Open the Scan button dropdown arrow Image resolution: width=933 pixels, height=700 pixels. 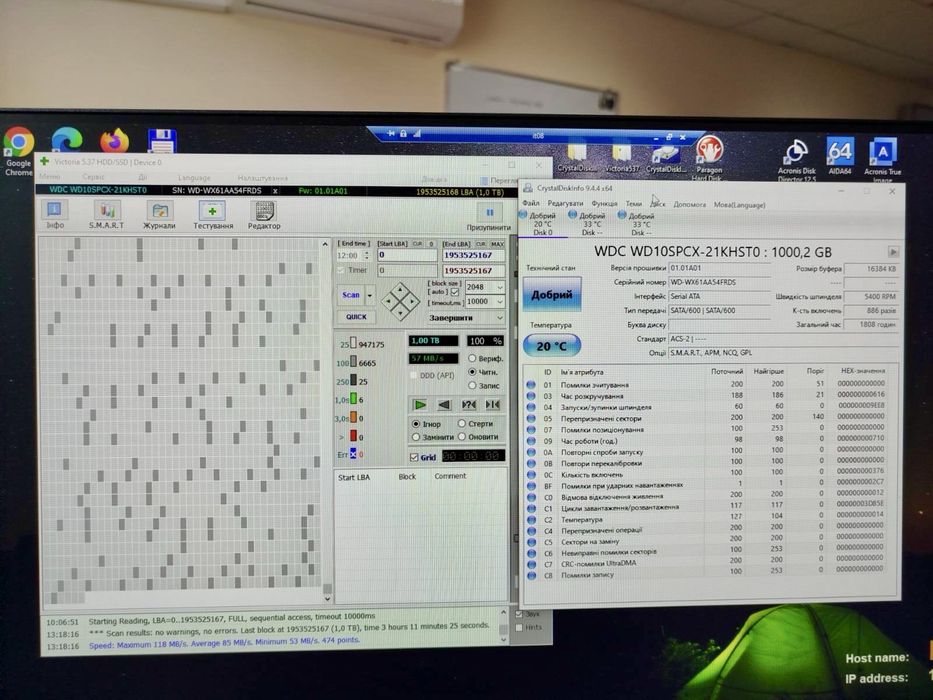370,295
